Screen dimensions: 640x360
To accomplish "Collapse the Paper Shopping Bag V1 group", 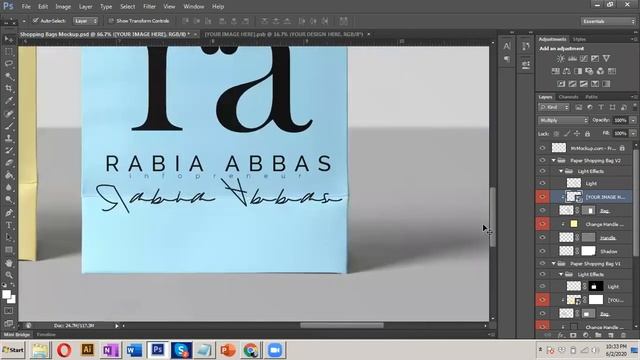I will pos(553,264).
